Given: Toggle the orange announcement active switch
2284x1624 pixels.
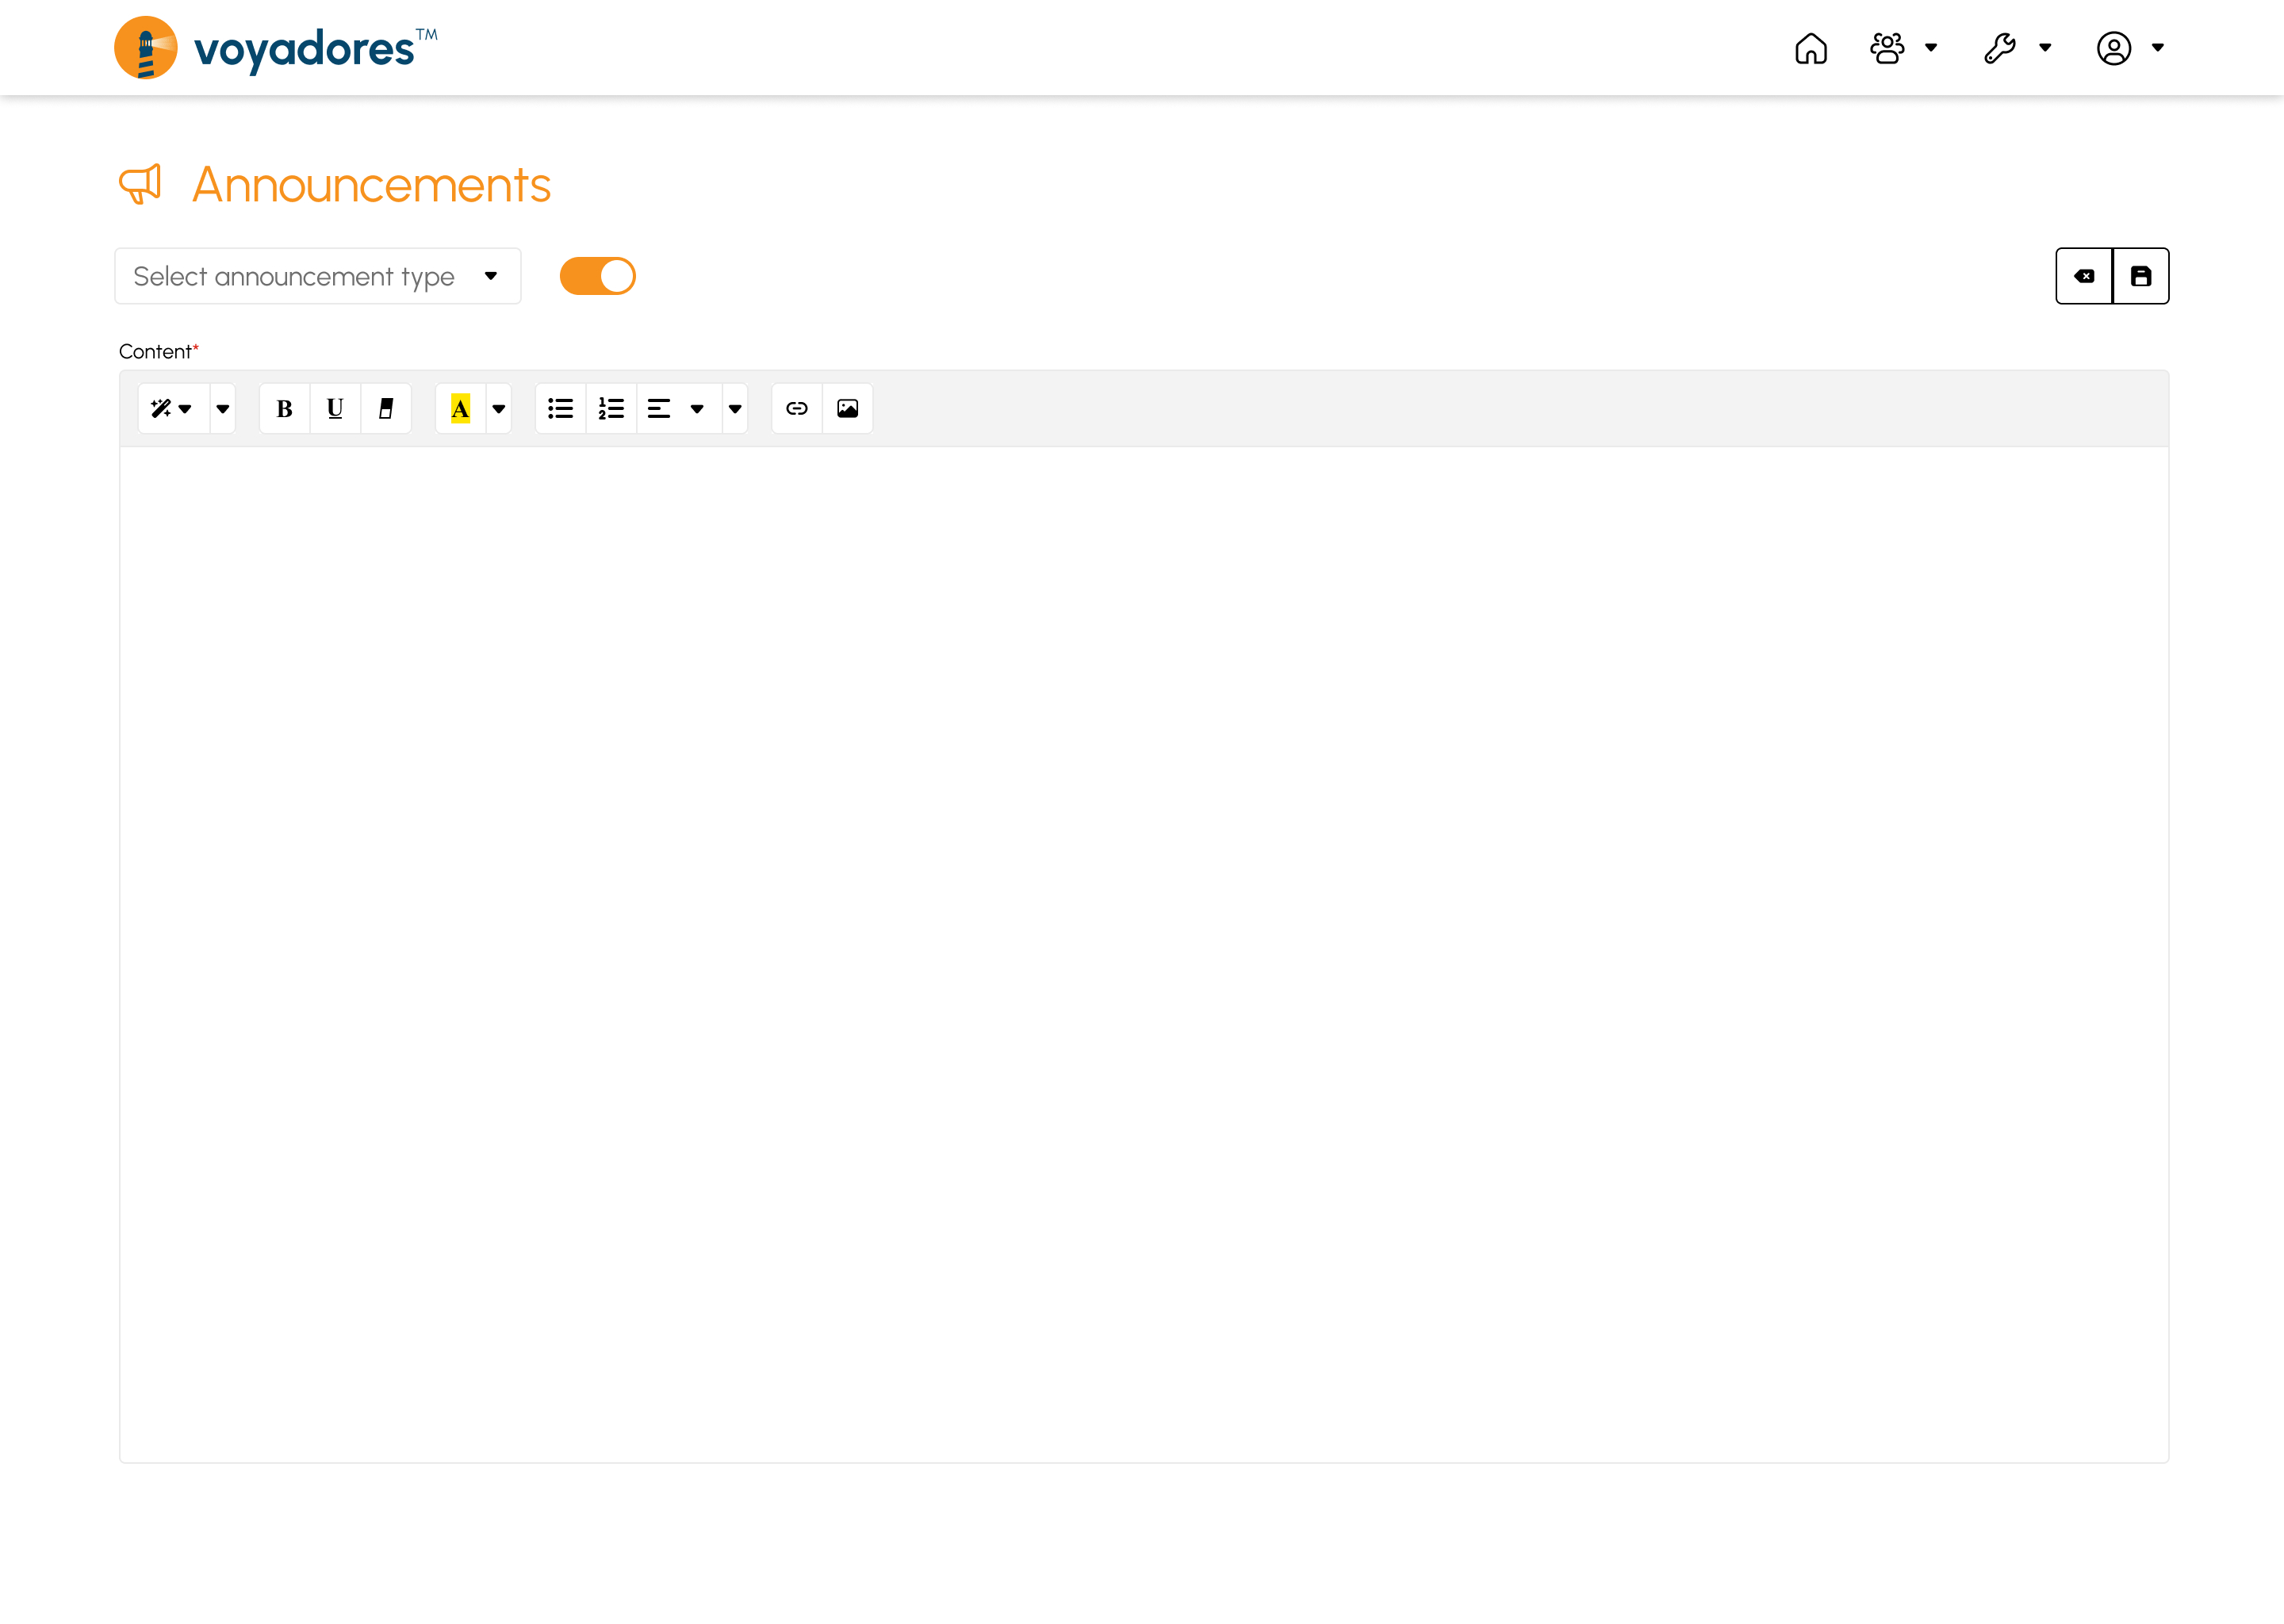Looking at the screenshot, I should [598, 276].
